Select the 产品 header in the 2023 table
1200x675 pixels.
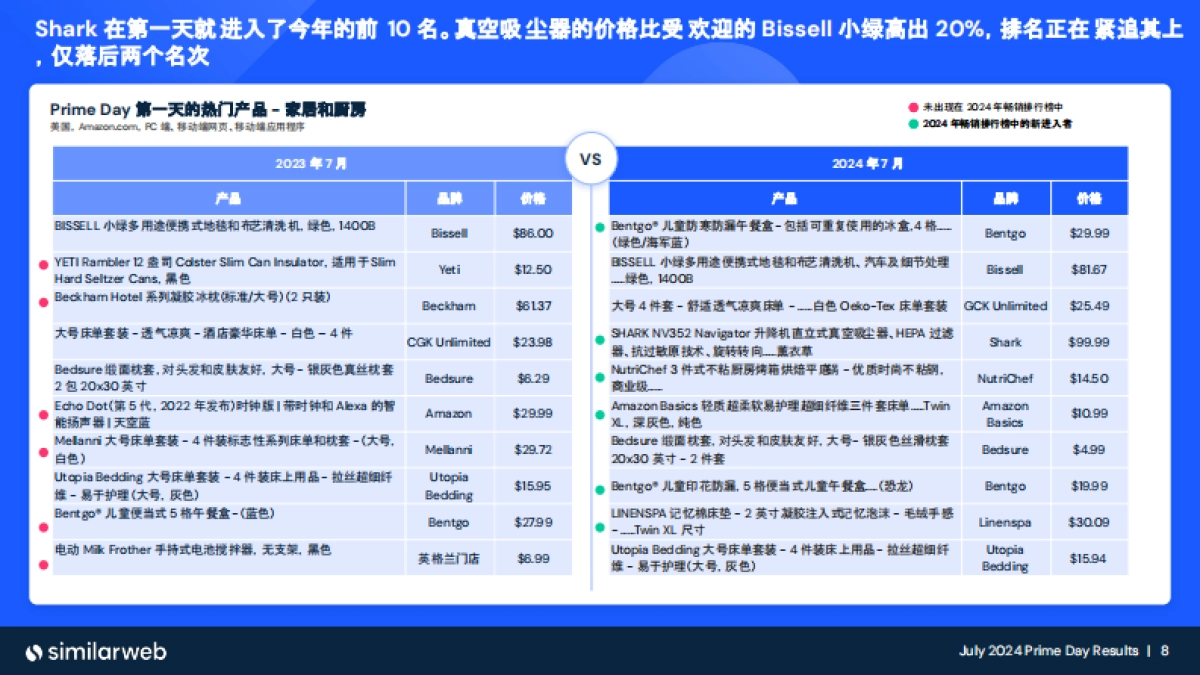(x=228, y=197)
